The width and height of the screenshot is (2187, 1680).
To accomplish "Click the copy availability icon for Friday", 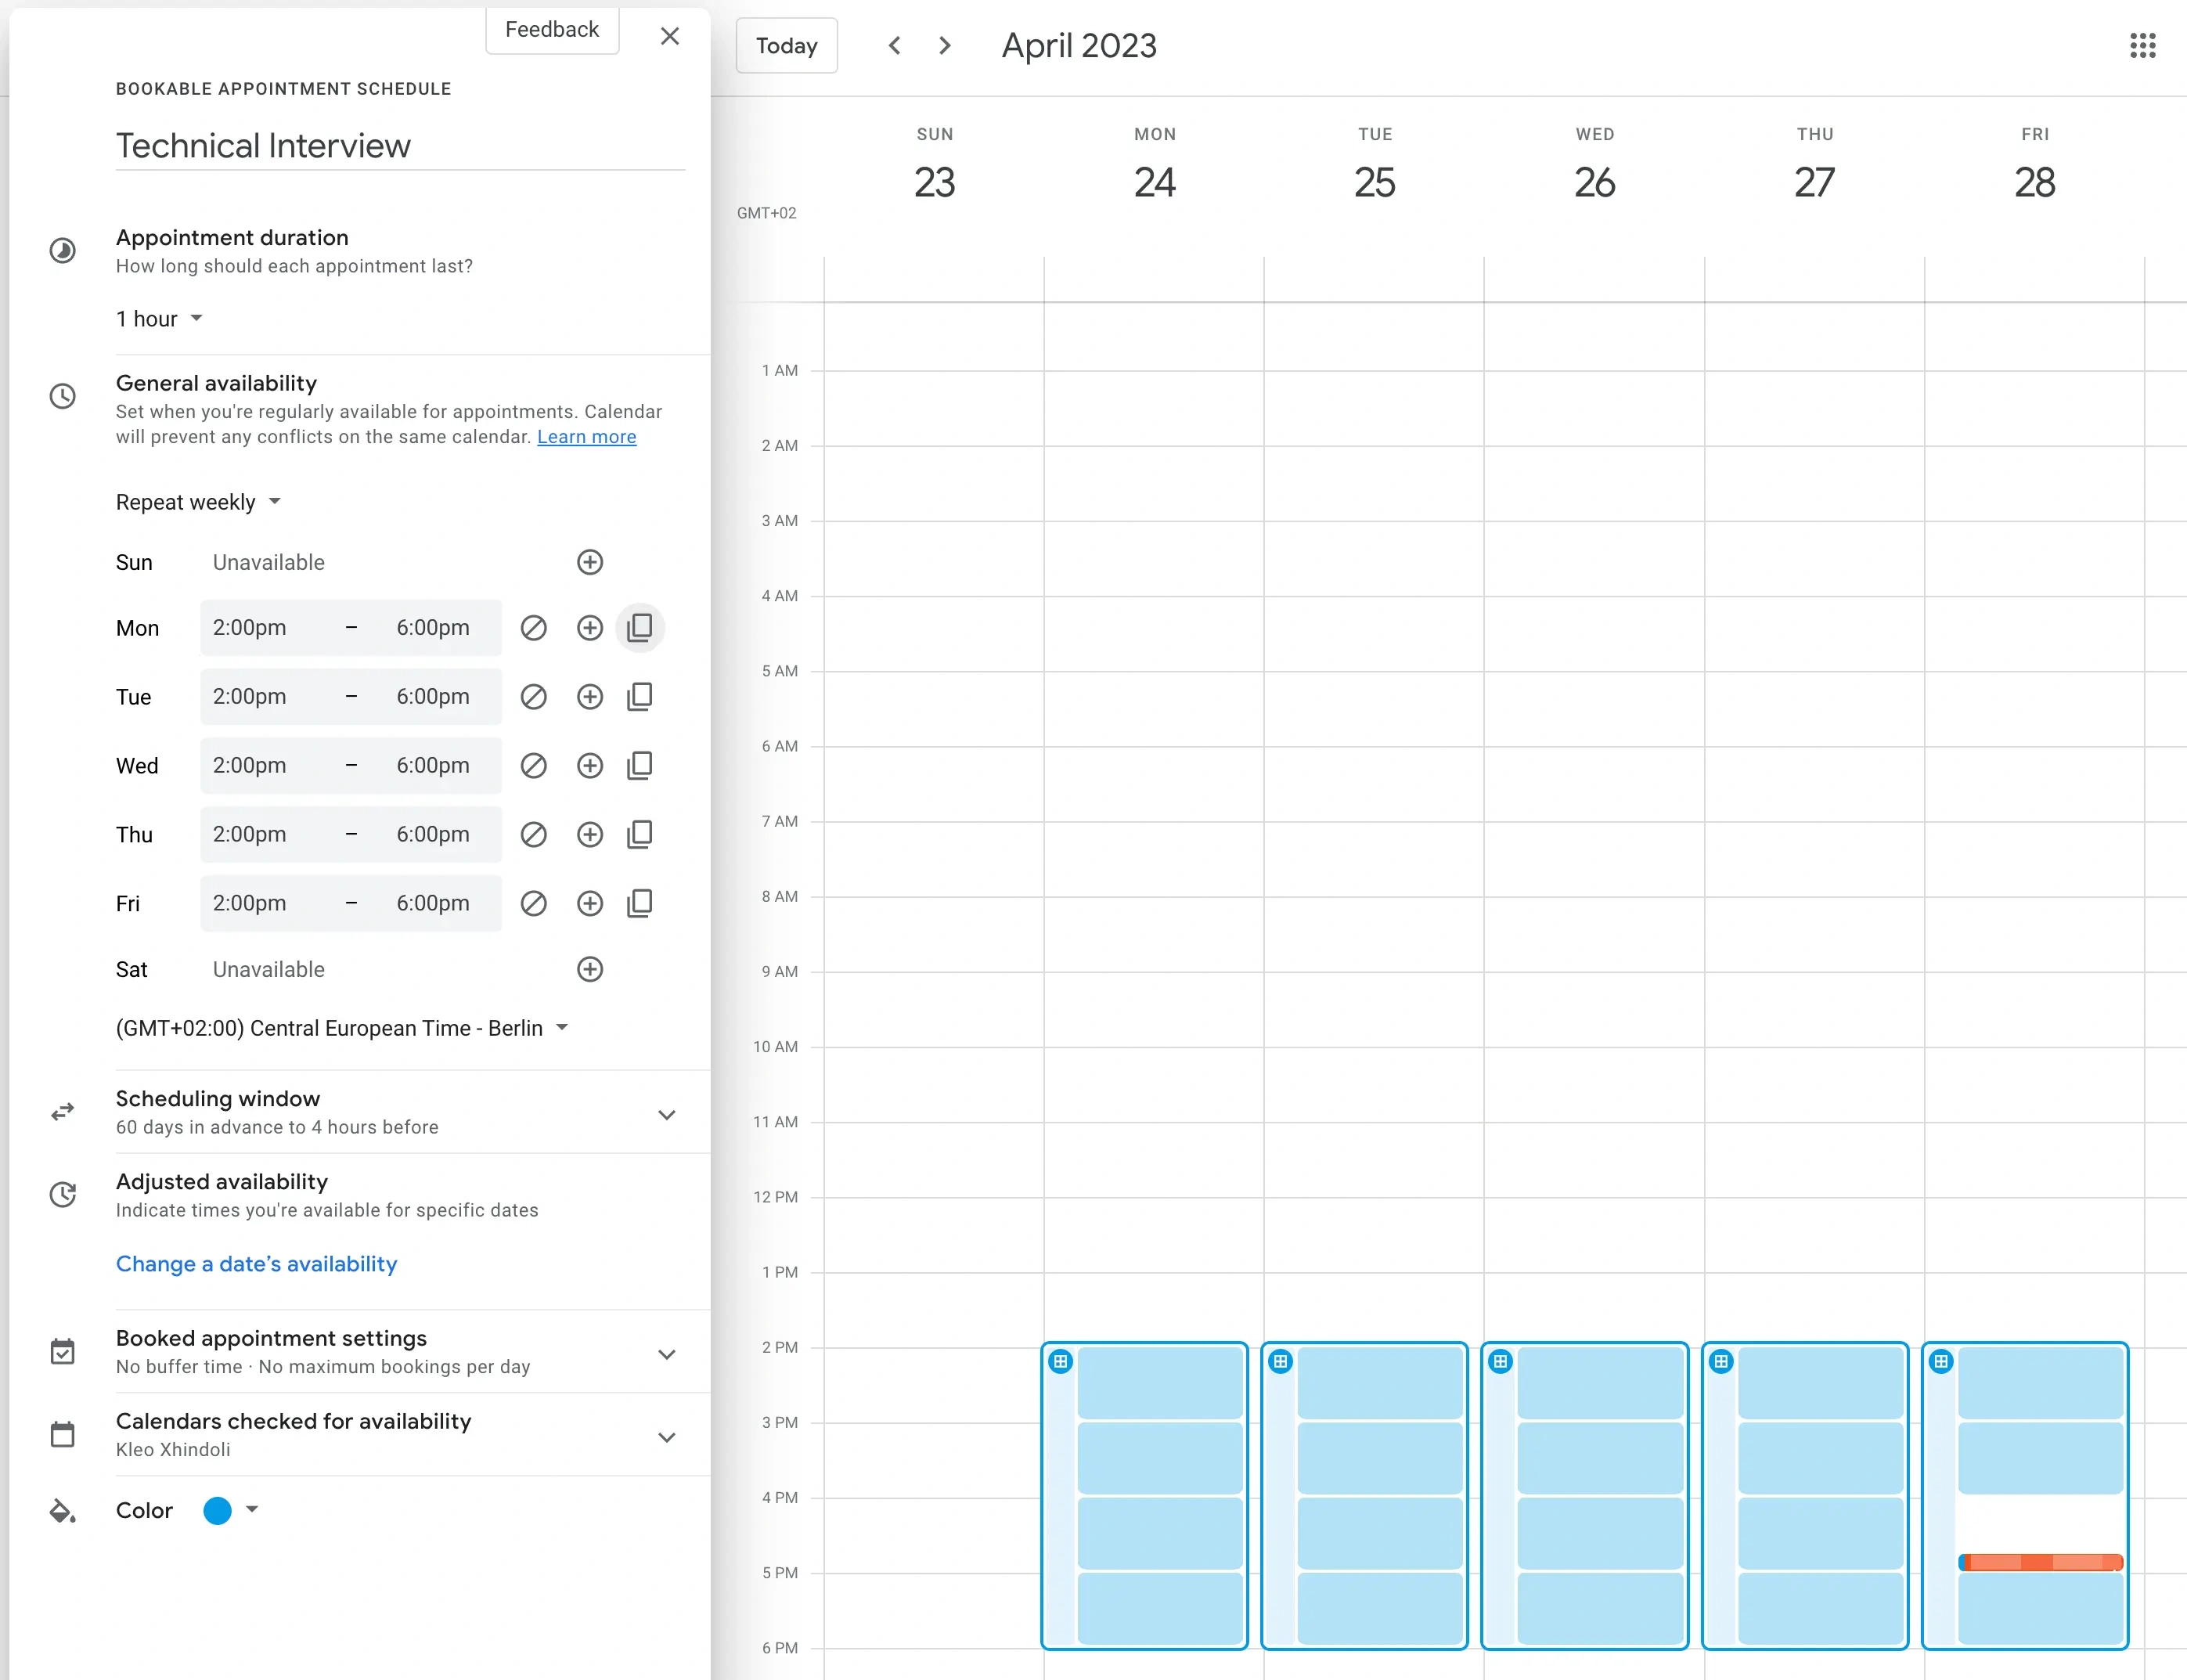I will (642, 903).
